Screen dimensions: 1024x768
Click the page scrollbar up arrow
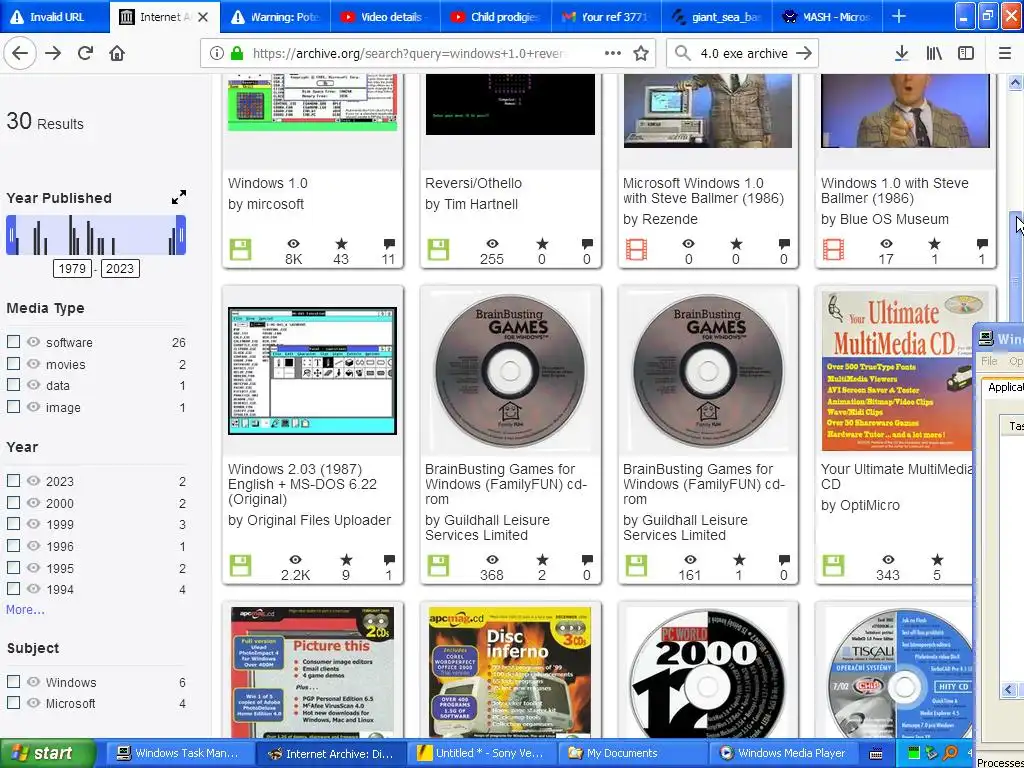1015,83
